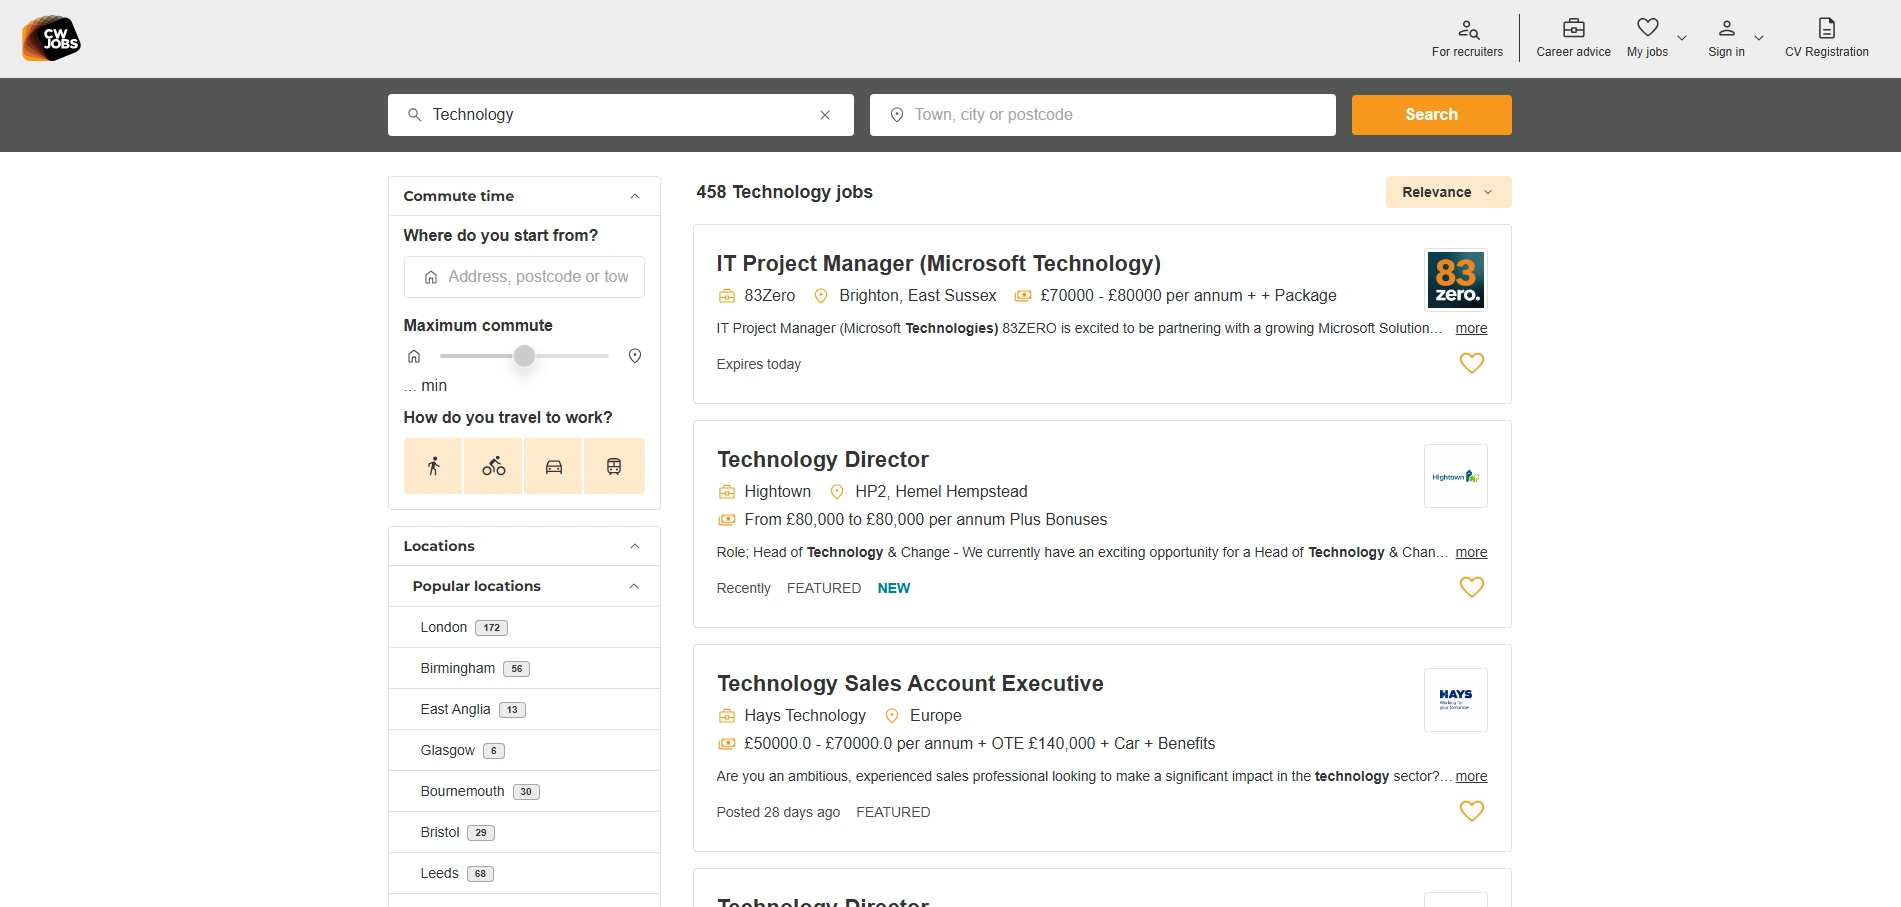
Task: Filter jobs by Leeds location
Action: 524,873
